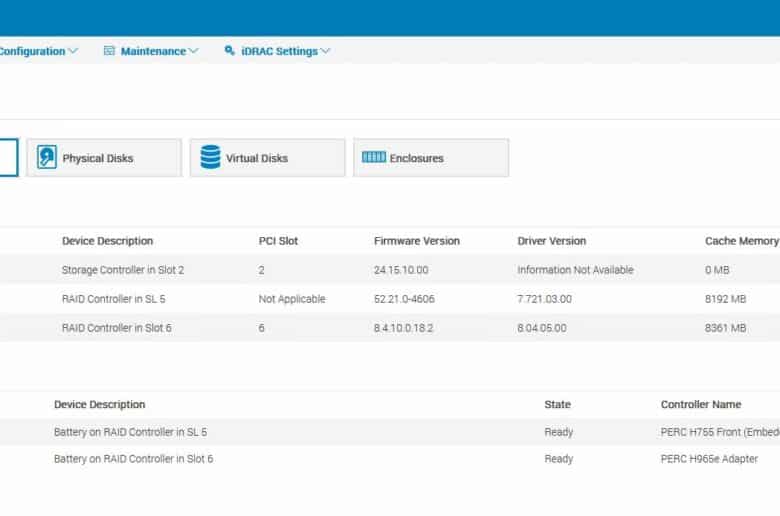Click the PCI Slot column header
The width and height of the screenshot is (780, 516).
[278, 241]
